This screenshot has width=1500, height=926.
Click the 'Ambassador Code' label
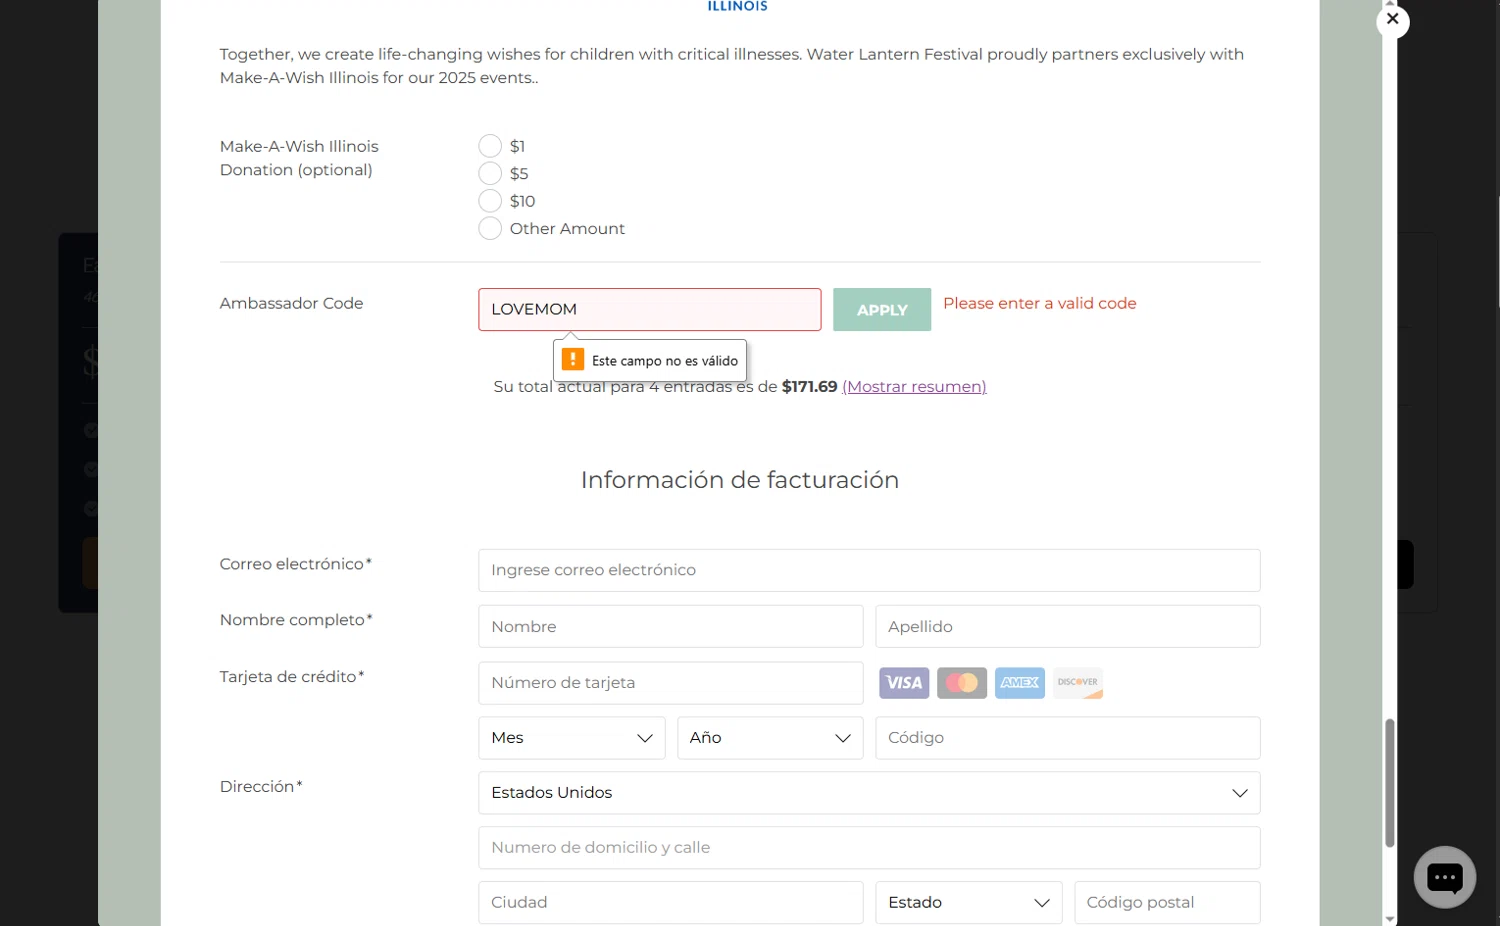pos(291,303)
